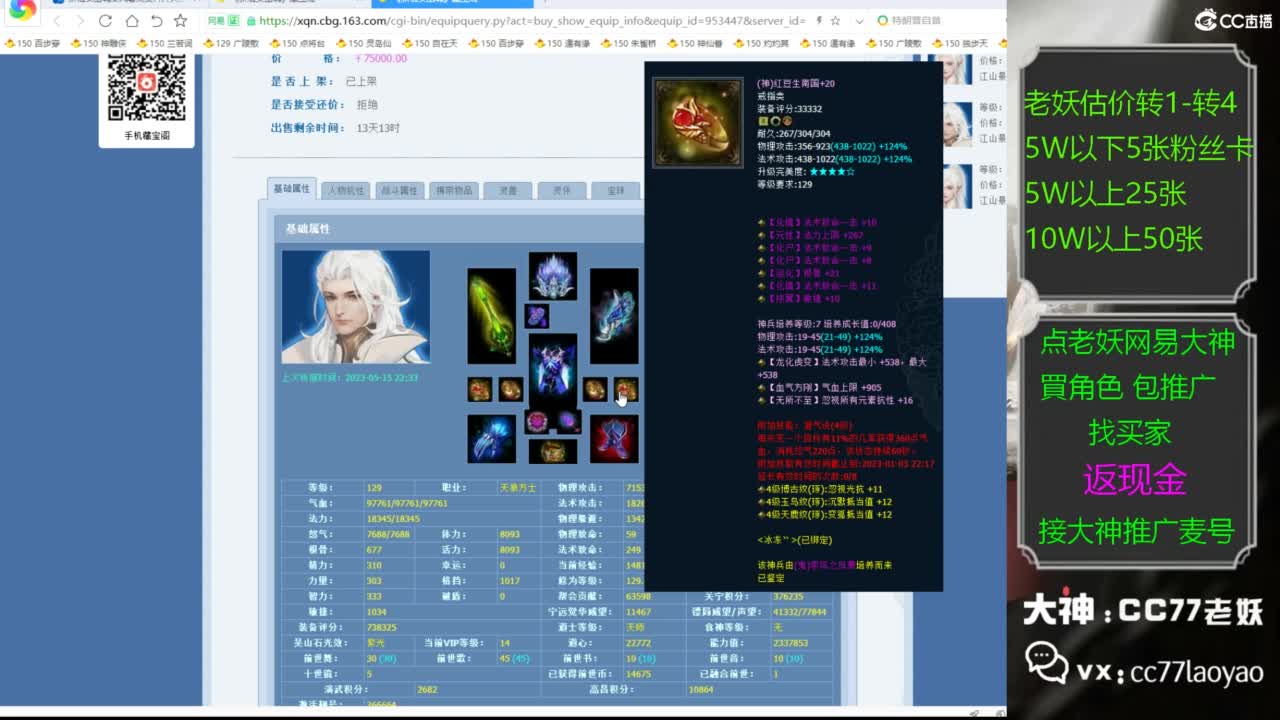The width and height of the screenshot is (1280, 720).
Task: Click the 红豆生南国 ring icon in item tooltip
Action: (x=697, y=120)
